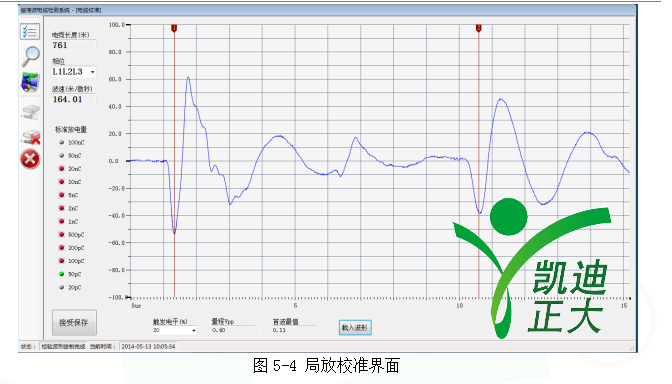Click the first red cursor marker flag

coord(174,28)
